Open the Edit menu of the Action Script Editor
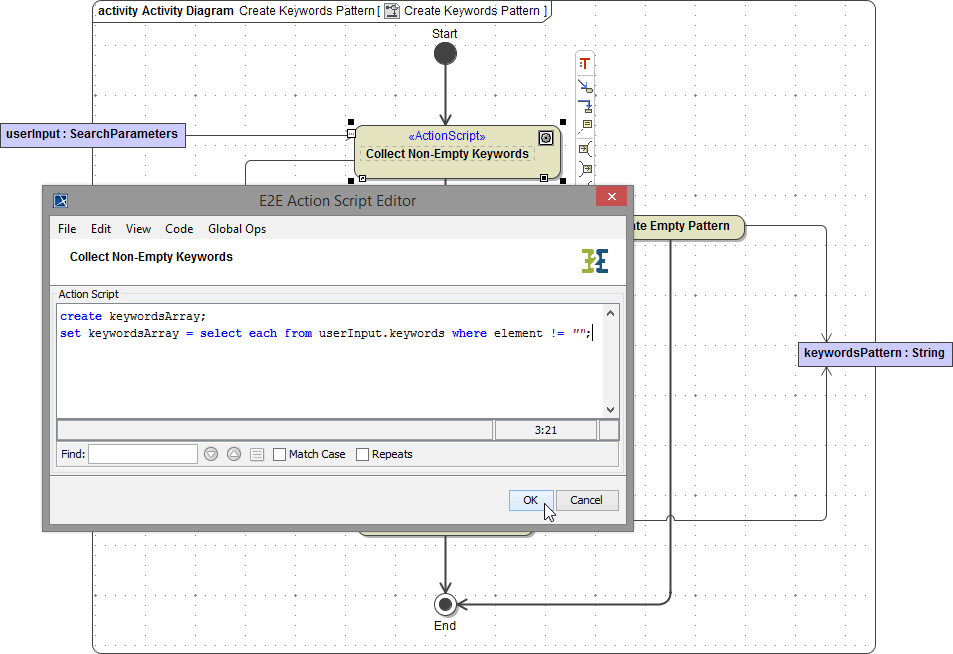 [100, 228]
